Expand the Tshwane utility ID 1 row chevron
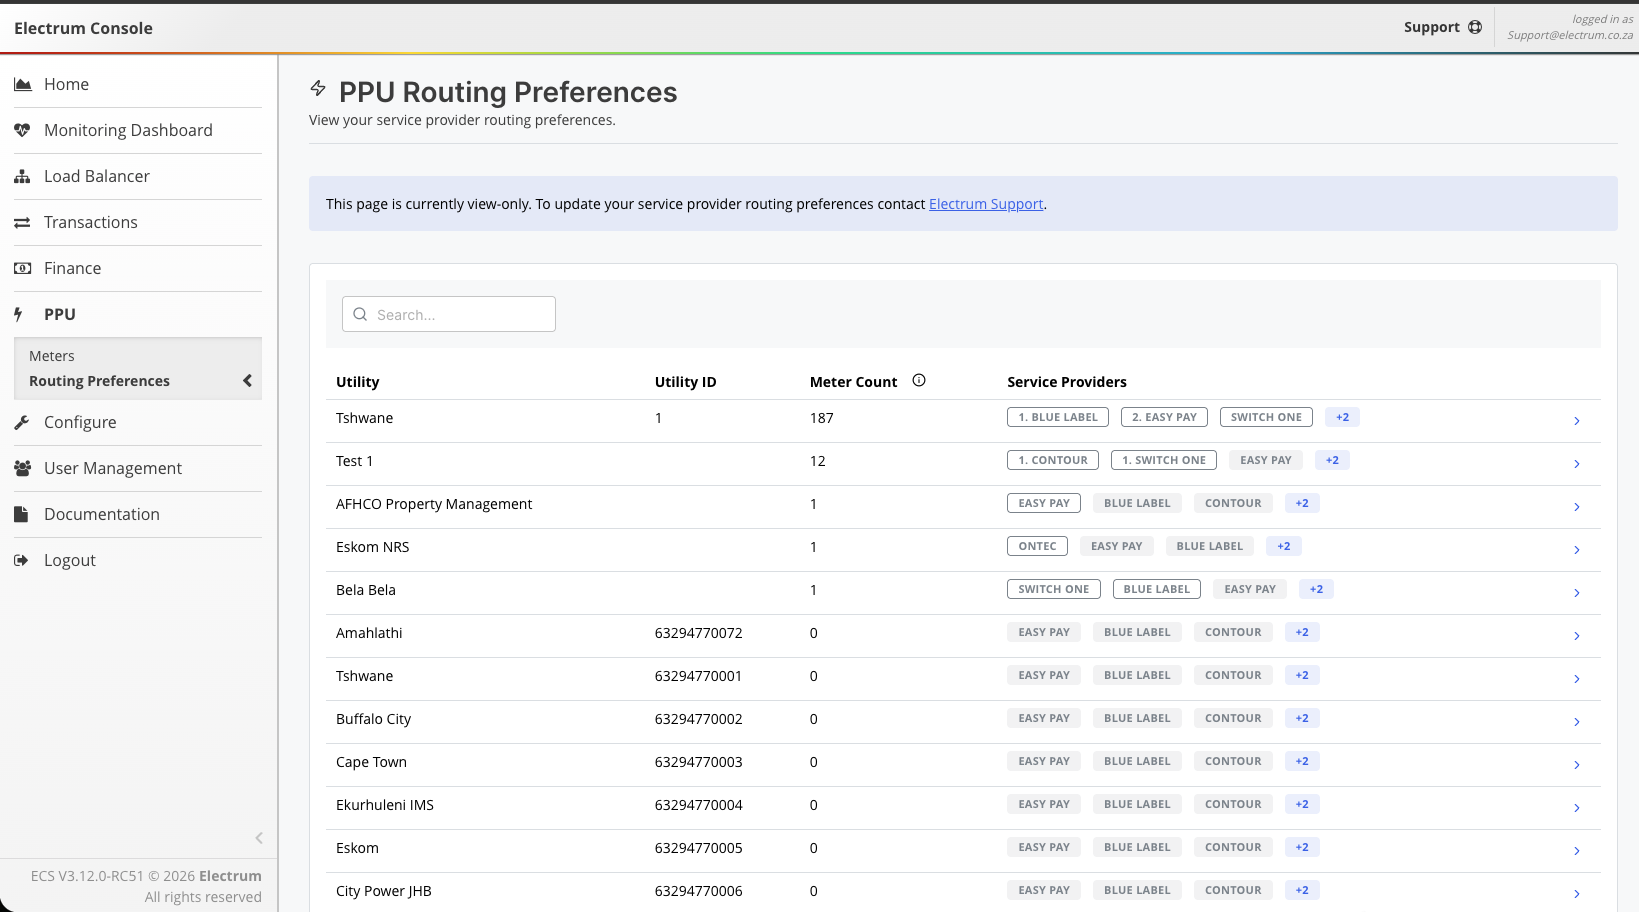Image resolution: width=1639 pixels, height=912 pixels. pyautogui.click(x=1576, y=421)
